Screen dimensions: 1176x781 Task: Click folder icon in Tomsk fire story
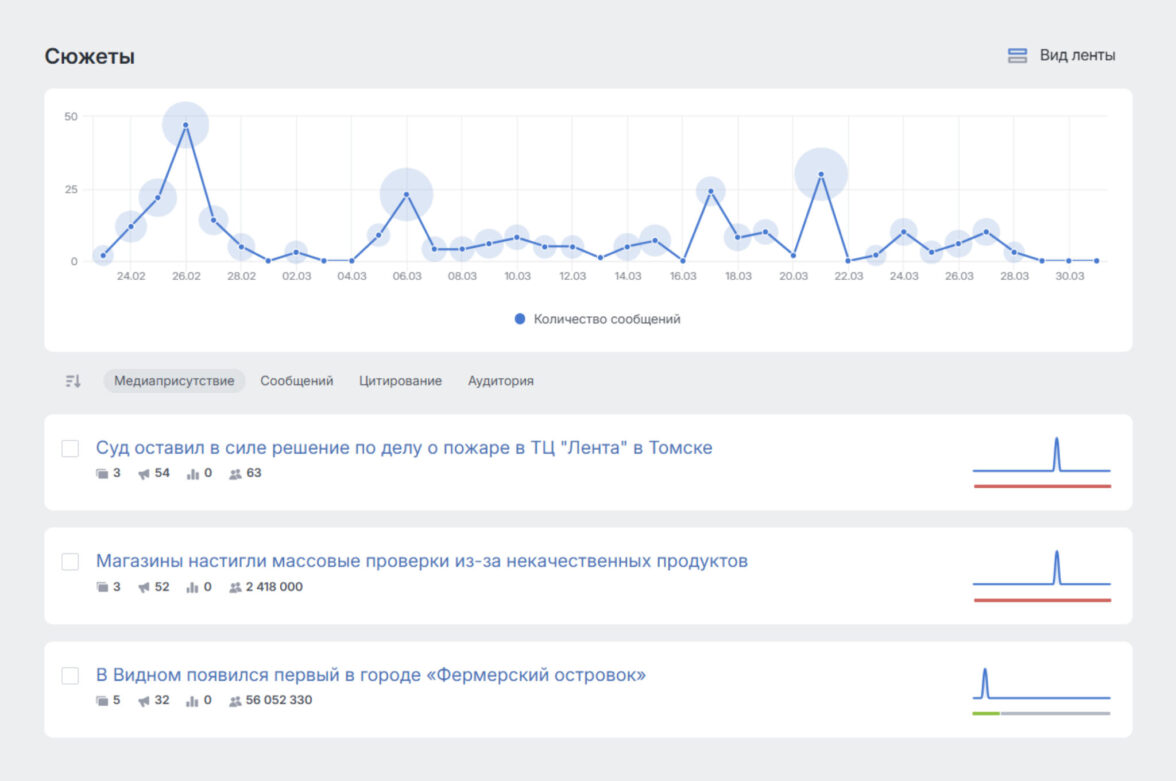[102, 474]
